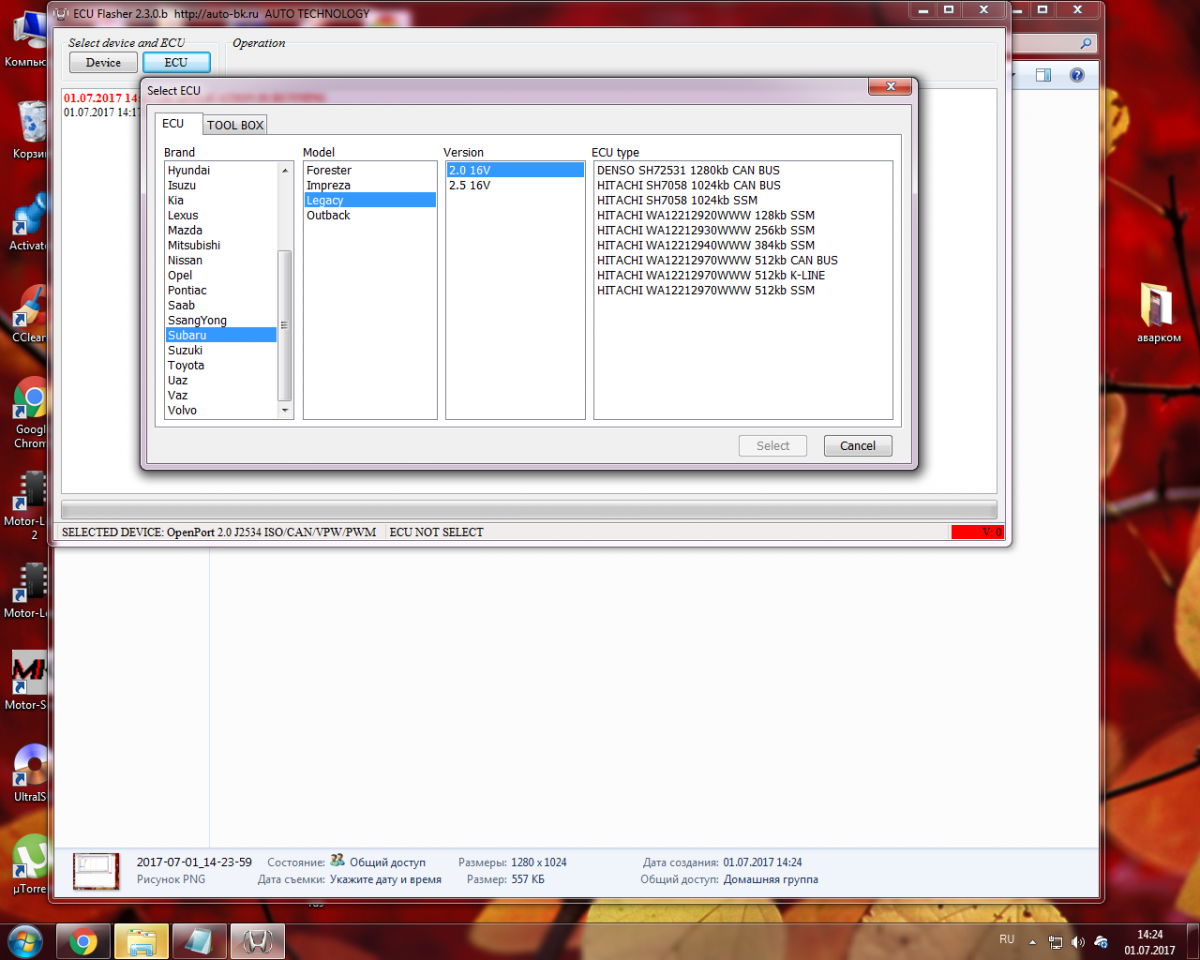1200x960 pixels.
Task: Switch to the TOOL BOX tab
Action: pos(236,125)
